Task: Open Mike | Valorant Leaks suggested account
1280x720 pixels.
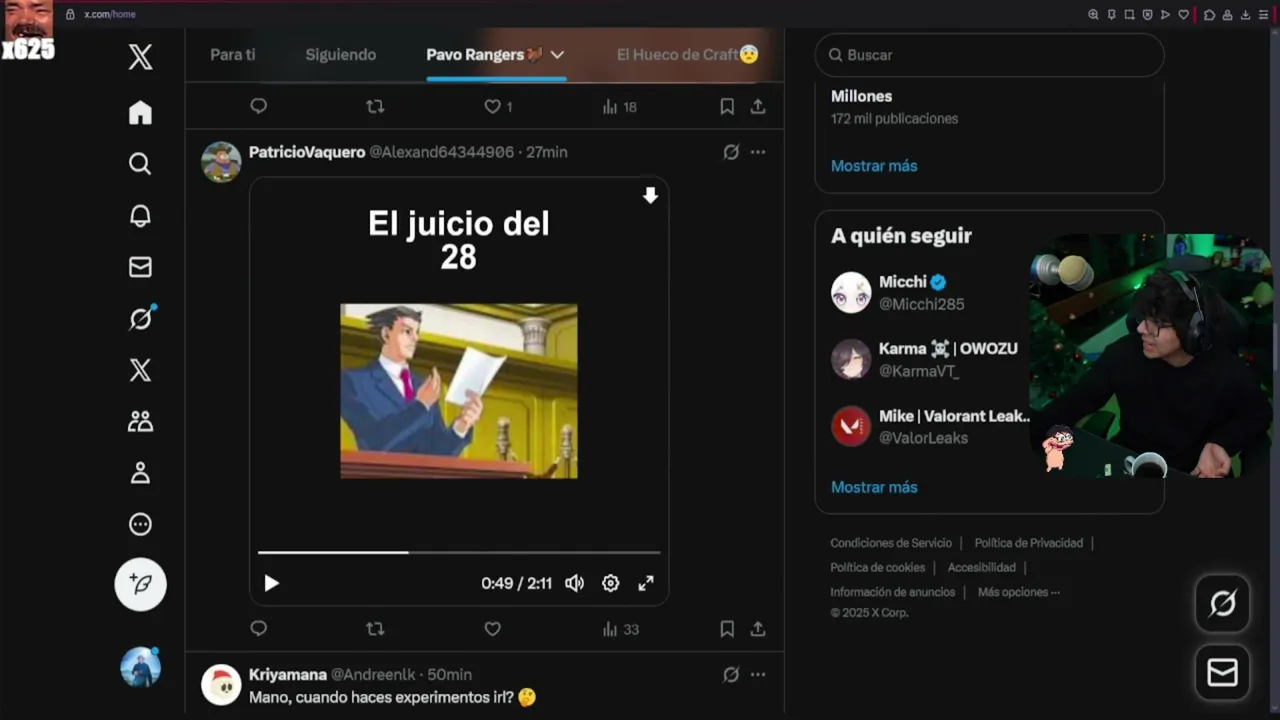Action: (930, 427)
